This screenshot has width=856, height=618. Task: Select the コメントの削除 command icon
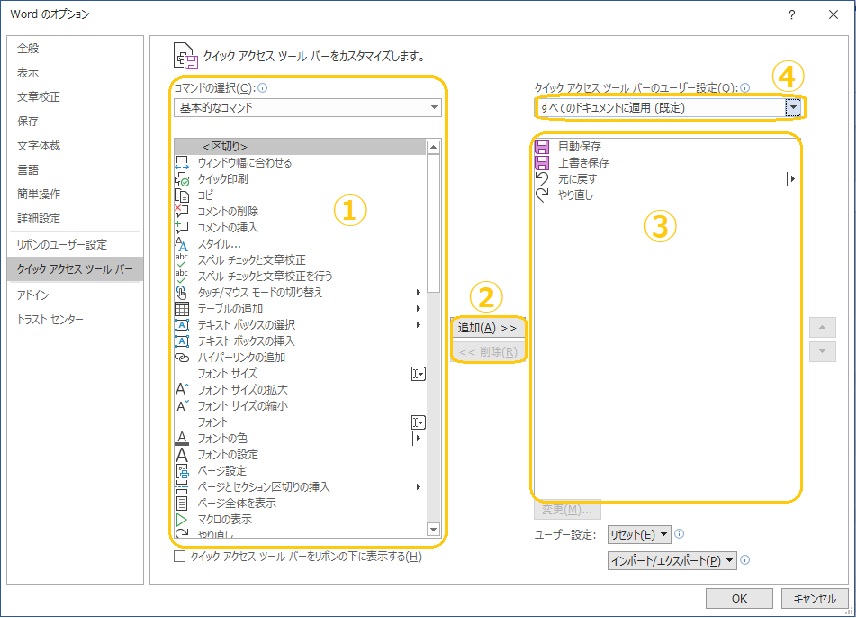click(182, 211)
